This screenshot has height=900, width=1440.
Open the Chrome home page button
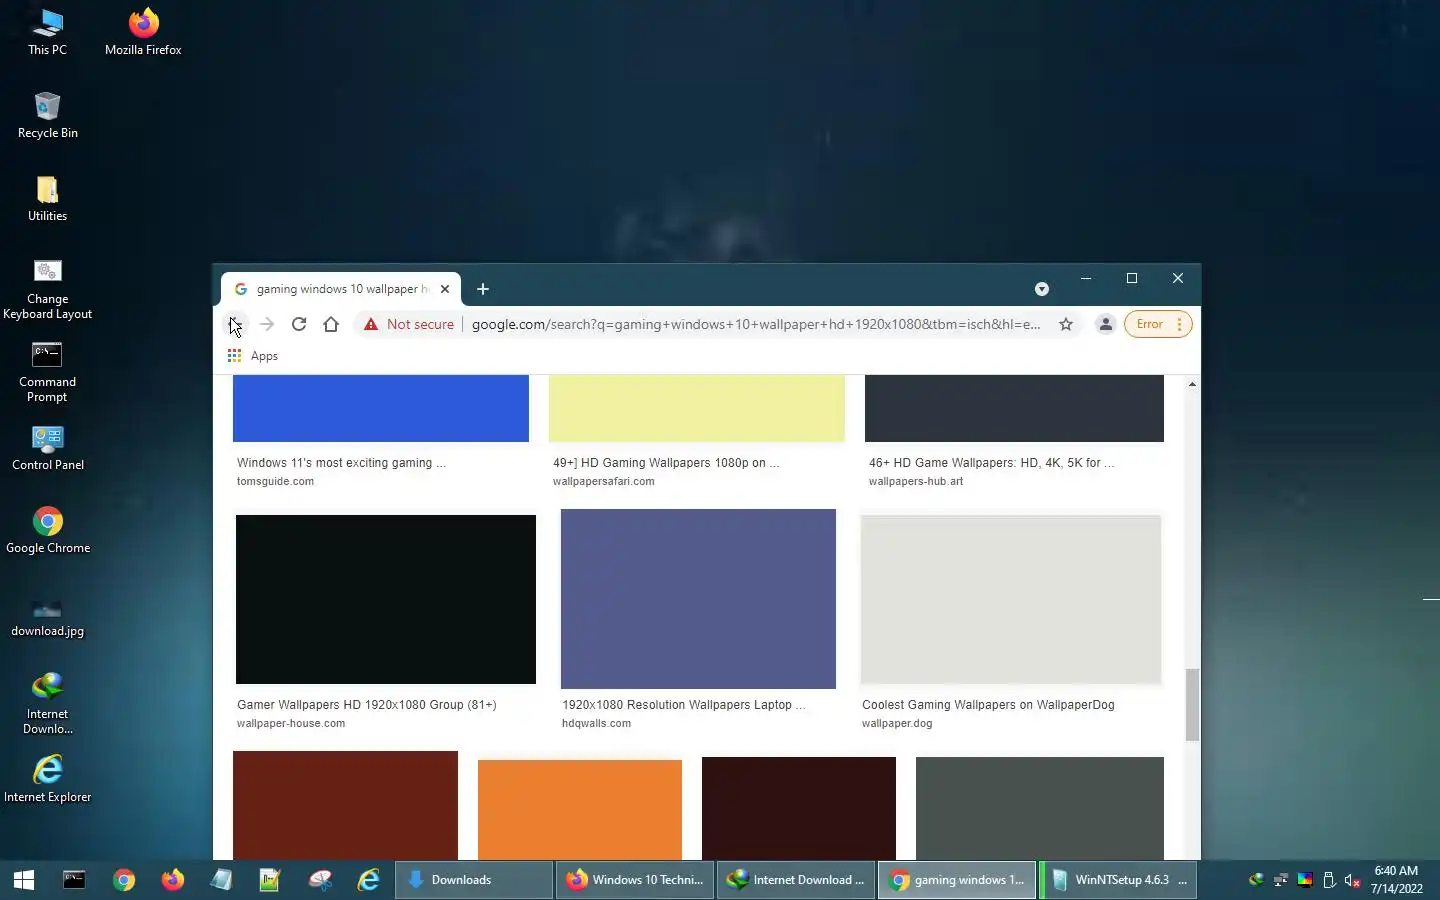click(331, 324)
